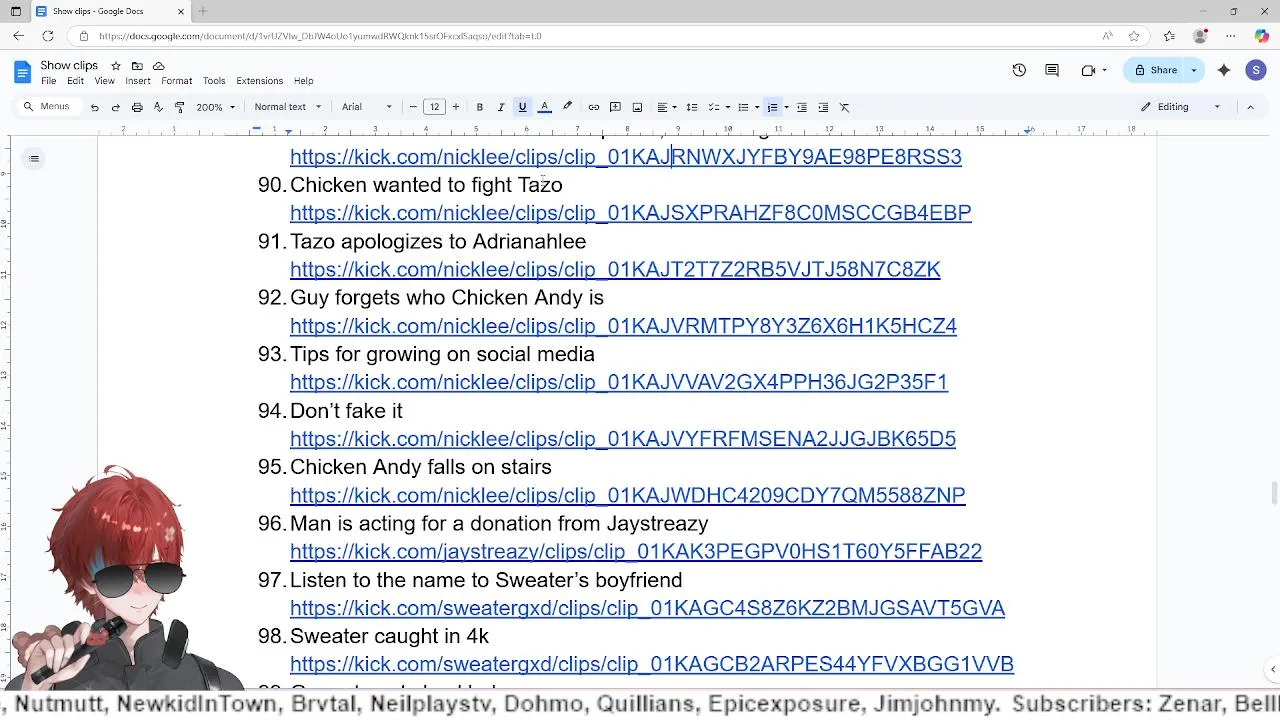
Task: Open the text color picker
Action: point(544,107)
